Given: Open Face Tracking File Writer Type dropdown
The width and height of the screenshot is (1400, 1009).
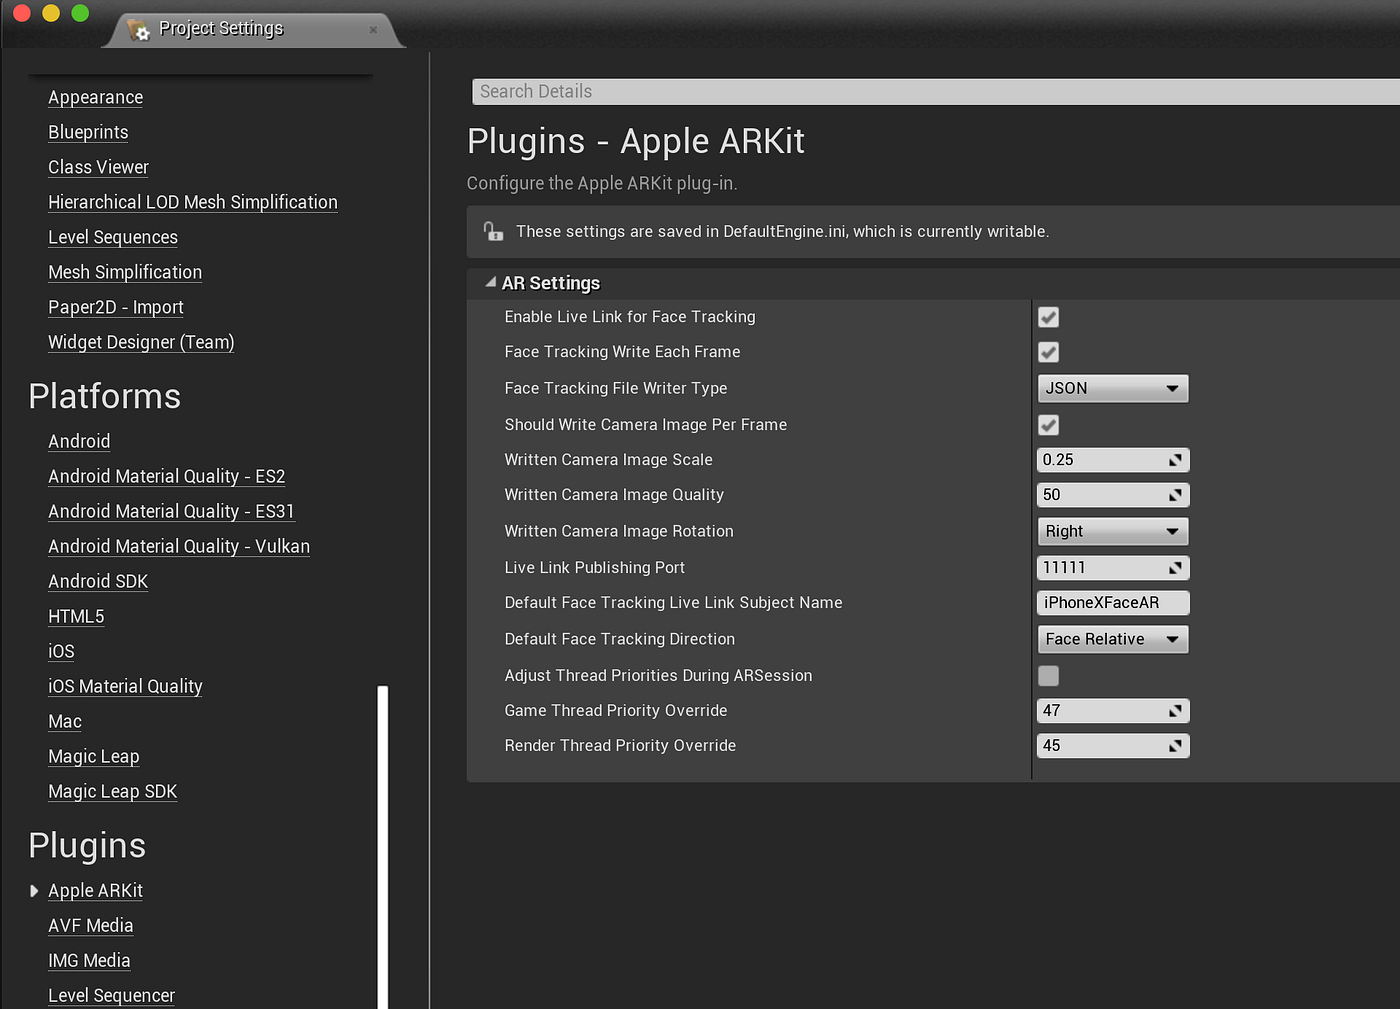Looking at the screenshot, I should coord(1113,388).
